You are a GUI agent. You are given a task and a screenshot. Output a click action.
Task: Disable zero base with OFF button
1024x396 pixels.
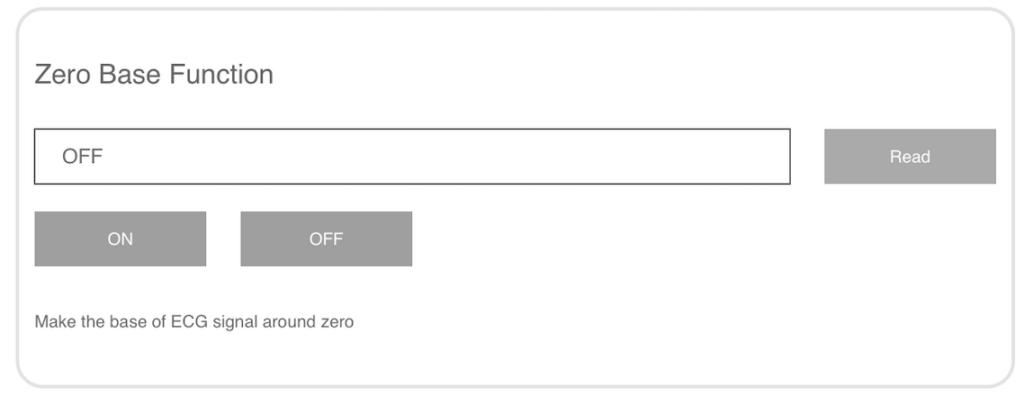tap(326, 239)
